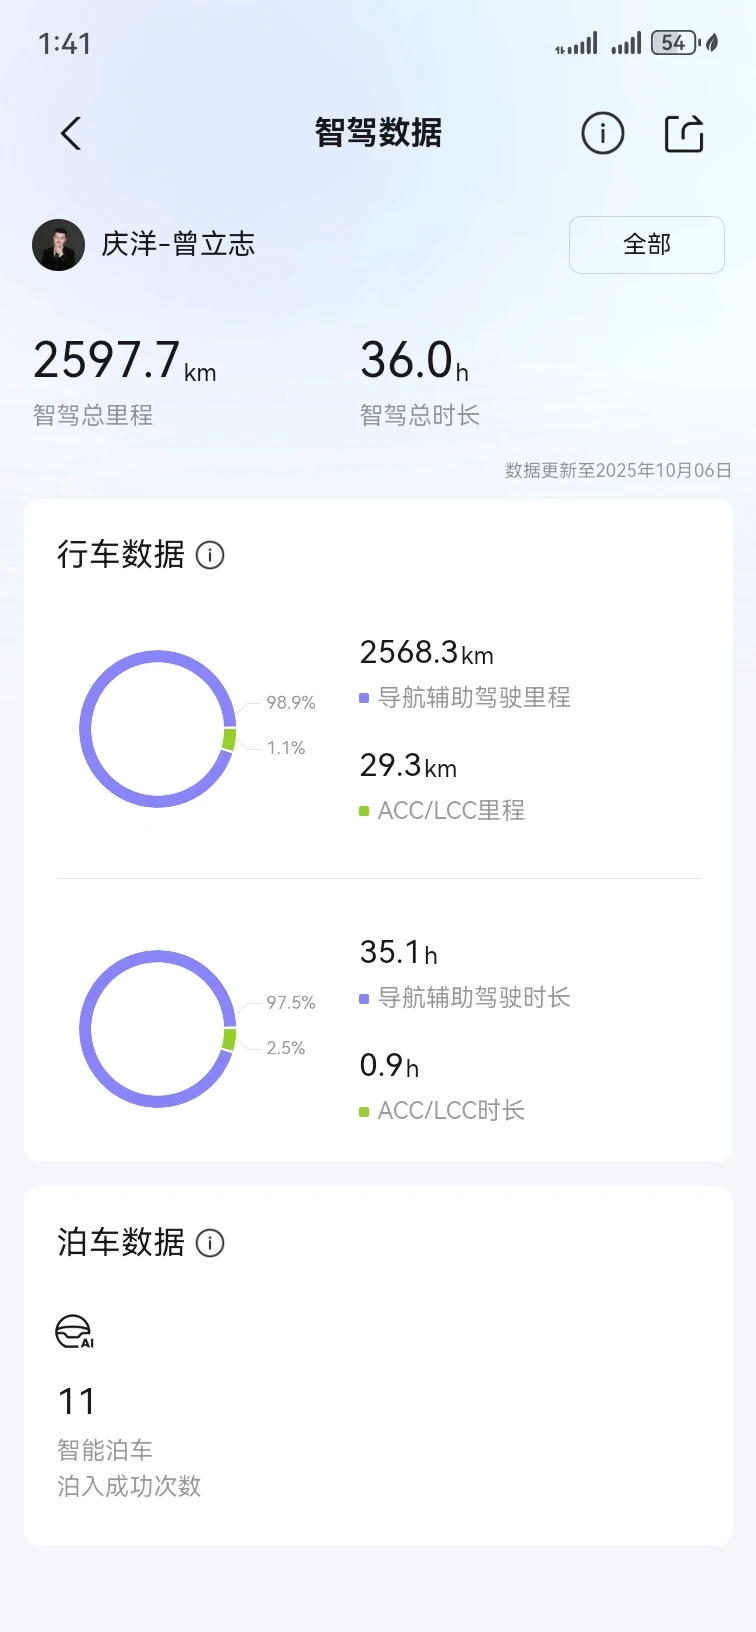Image resolution: width=756 pixels, height=1632 pixels.
Task: Tap the smart parking AI car icon
Action: point(74,1332)
